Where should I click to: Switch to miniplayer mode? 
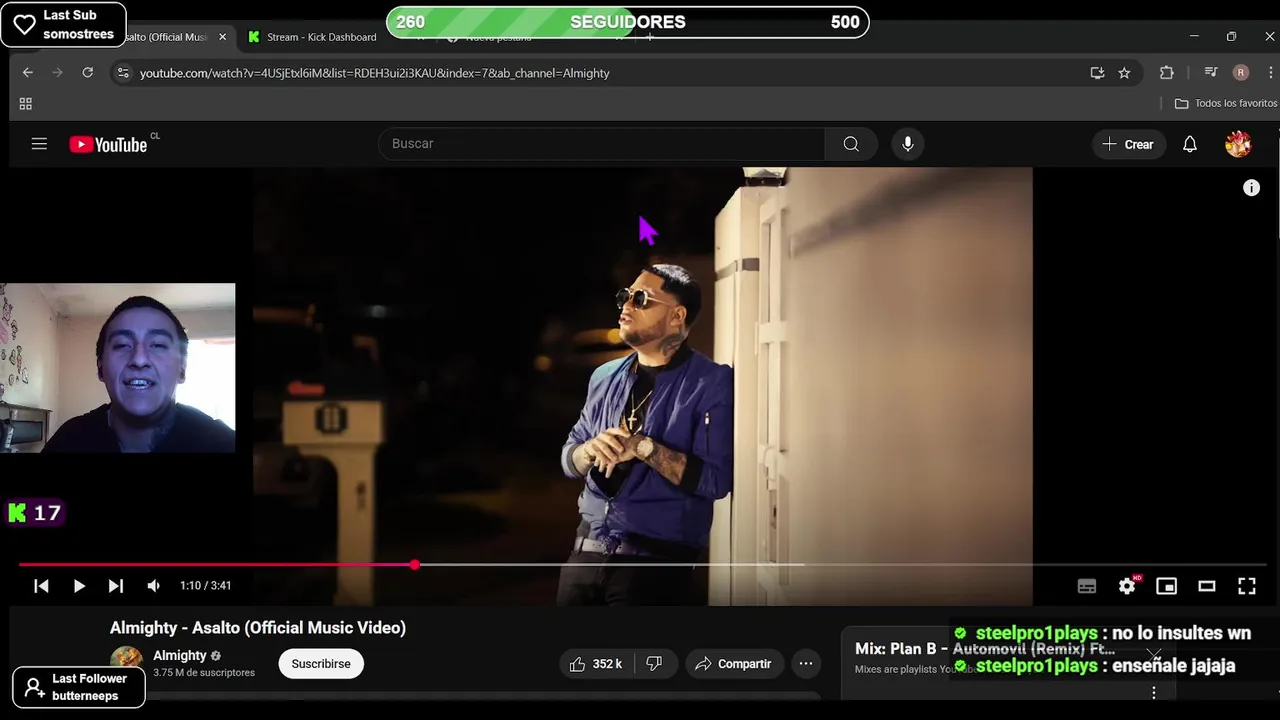(x=1167, y=586)
